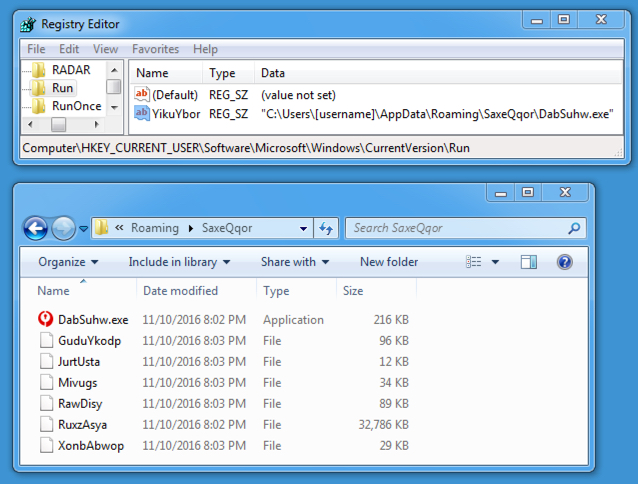638x484 pixels.
Task: Click the SaxeQqor breadcrumb segment
Action: coord(227,228)
